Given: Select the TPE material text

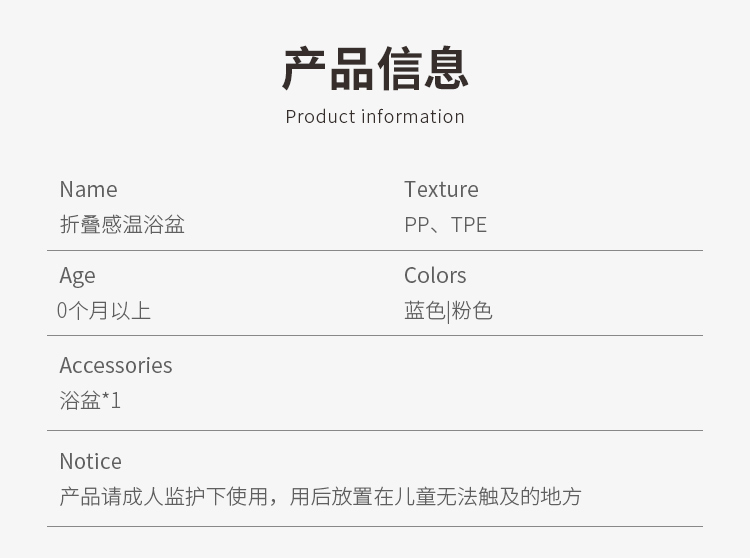Looking at the screenshot, I should (x=469, y=225).
